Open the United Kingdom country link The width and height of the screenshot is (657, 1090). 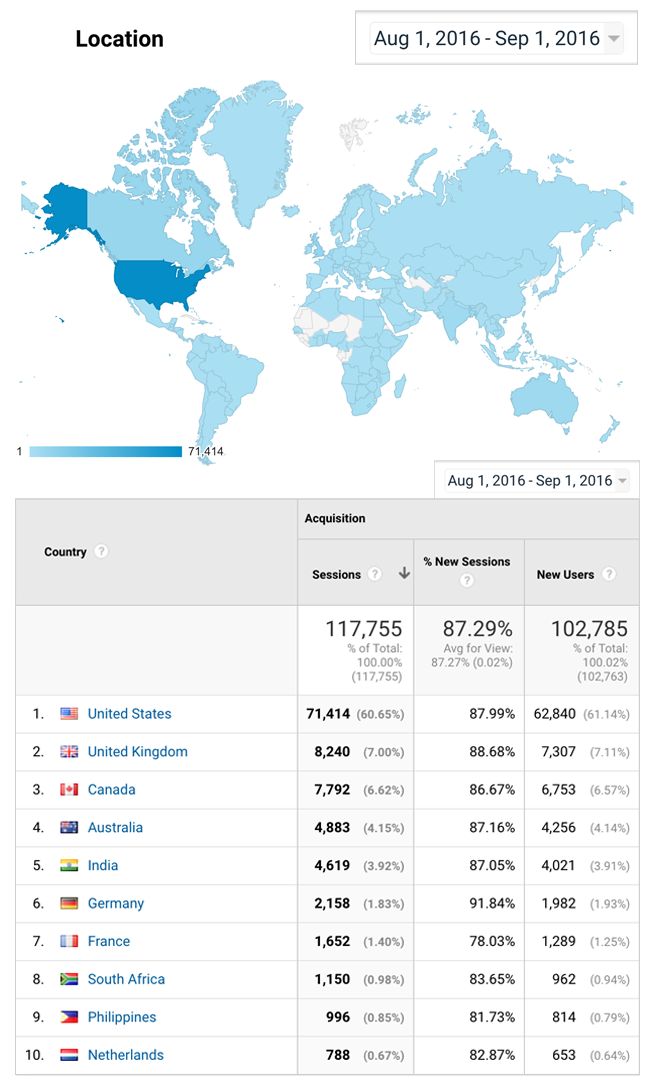[138, 751]
